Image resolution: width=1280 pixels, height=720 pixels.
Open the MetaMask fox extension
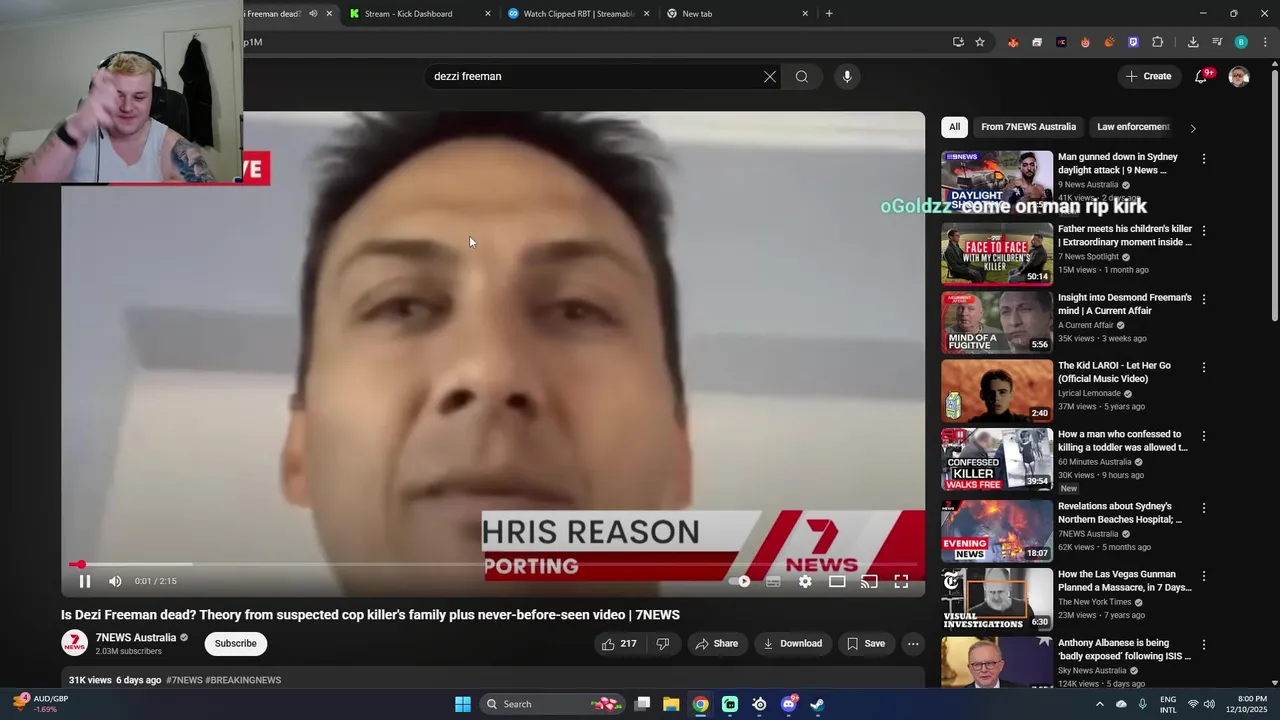pyautogui.click(x=1013, y=42)
